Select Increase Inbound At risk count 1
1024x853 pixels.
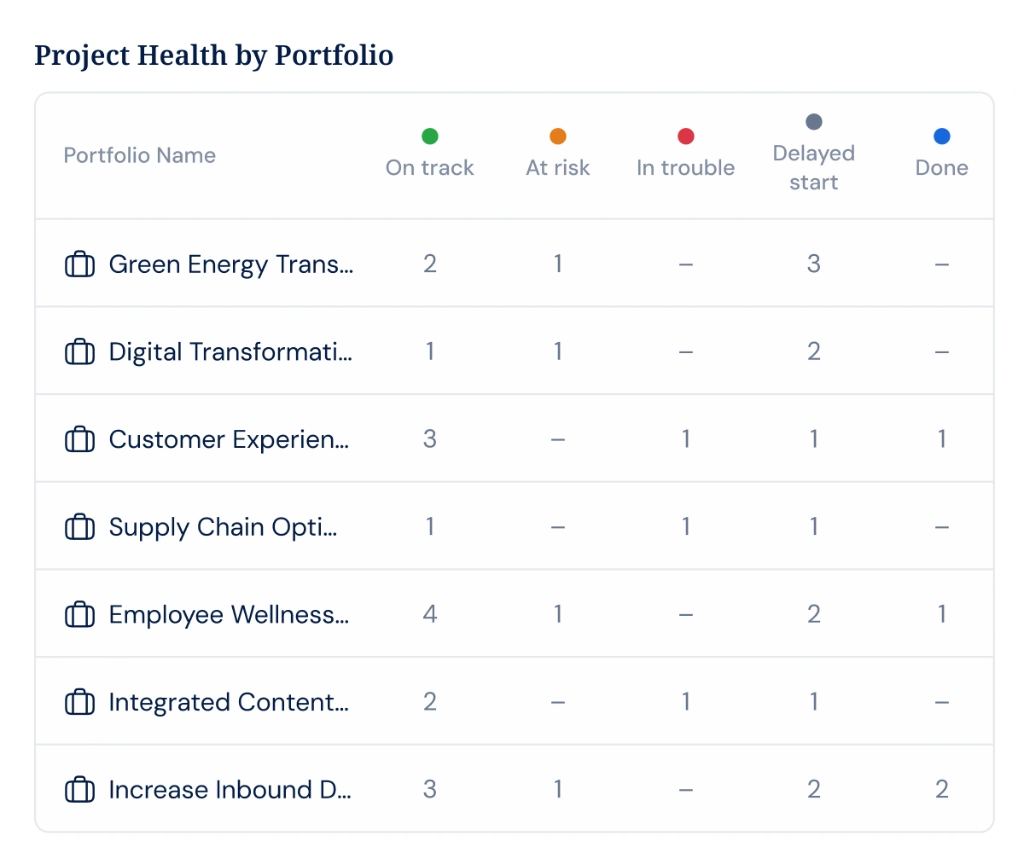(x=558, y=789)
